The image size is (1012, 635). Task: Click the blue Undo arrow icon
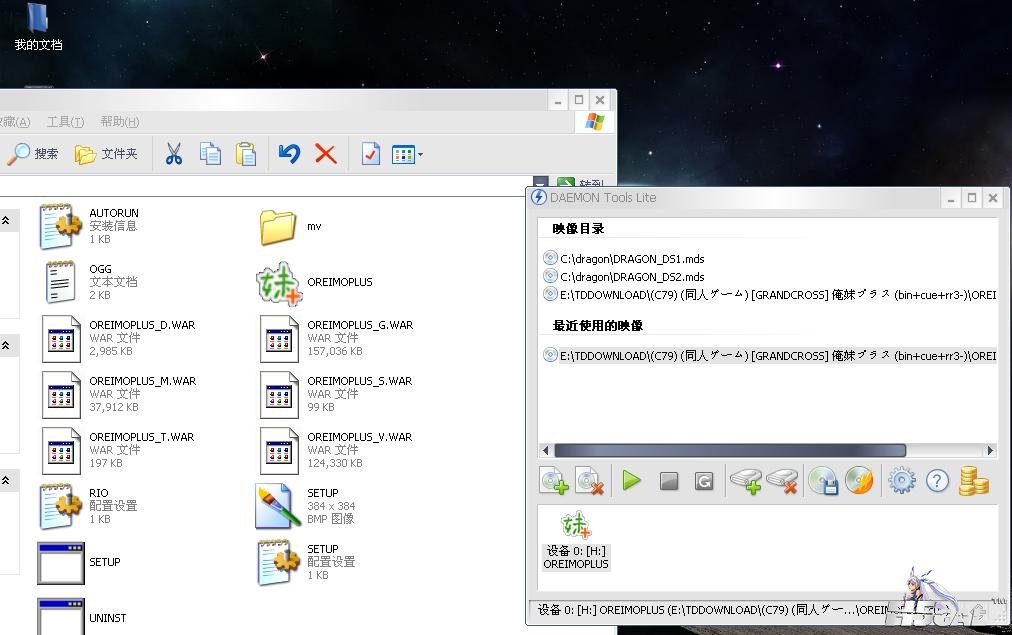pyautogui.click(x=289, y=154)
